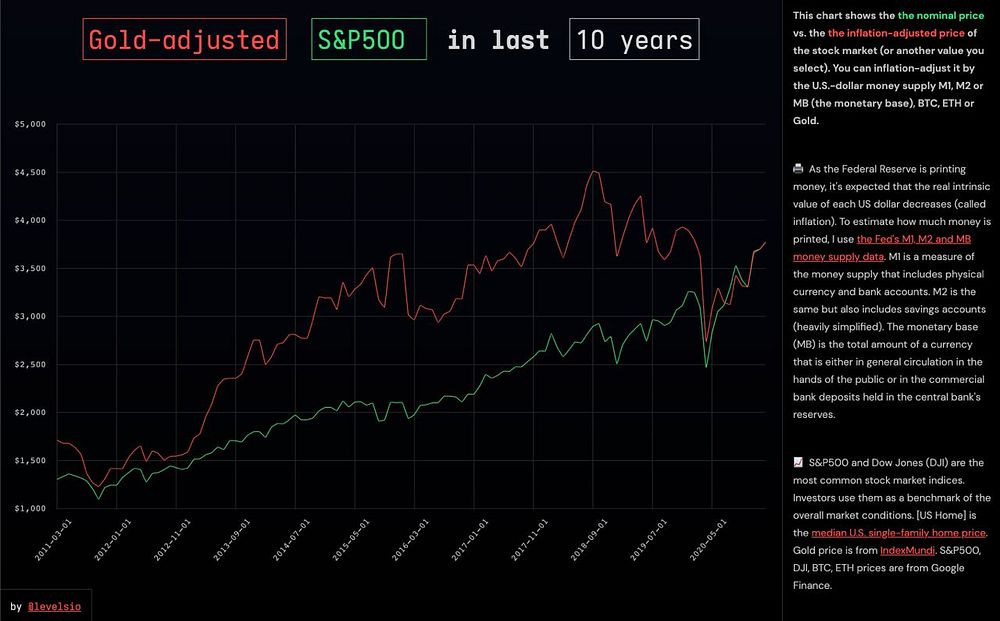The height and width of the screenshot is (621, 1000).
Task: Click the green line's 2020 crash low point
Action: click(706, 367)
